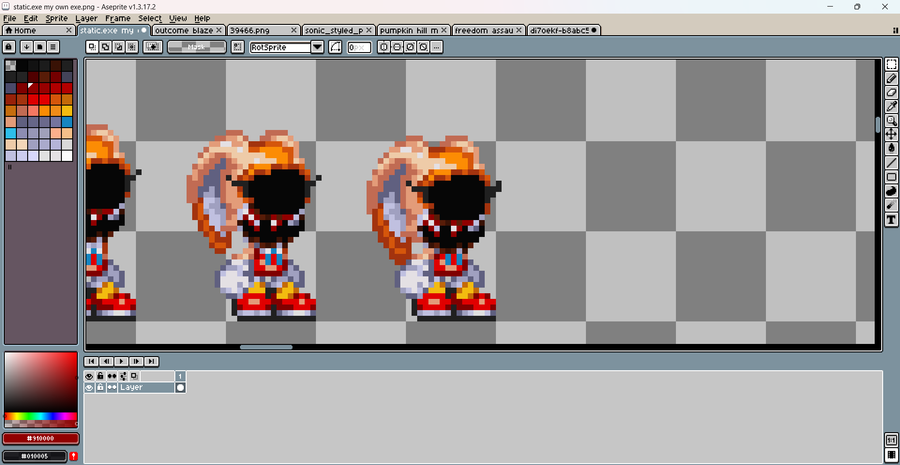Choose the Text tool
This screenshot has width=900, height=465.
coord(891,219)
